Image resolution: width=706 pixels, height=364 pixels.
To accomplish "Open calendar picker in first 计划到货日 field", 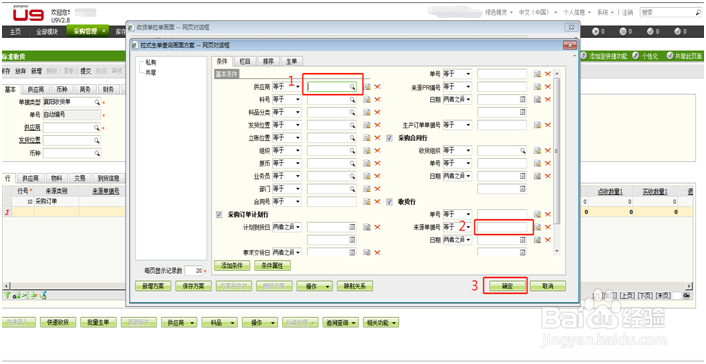I will pyautogui.click(x=353, y=228).
